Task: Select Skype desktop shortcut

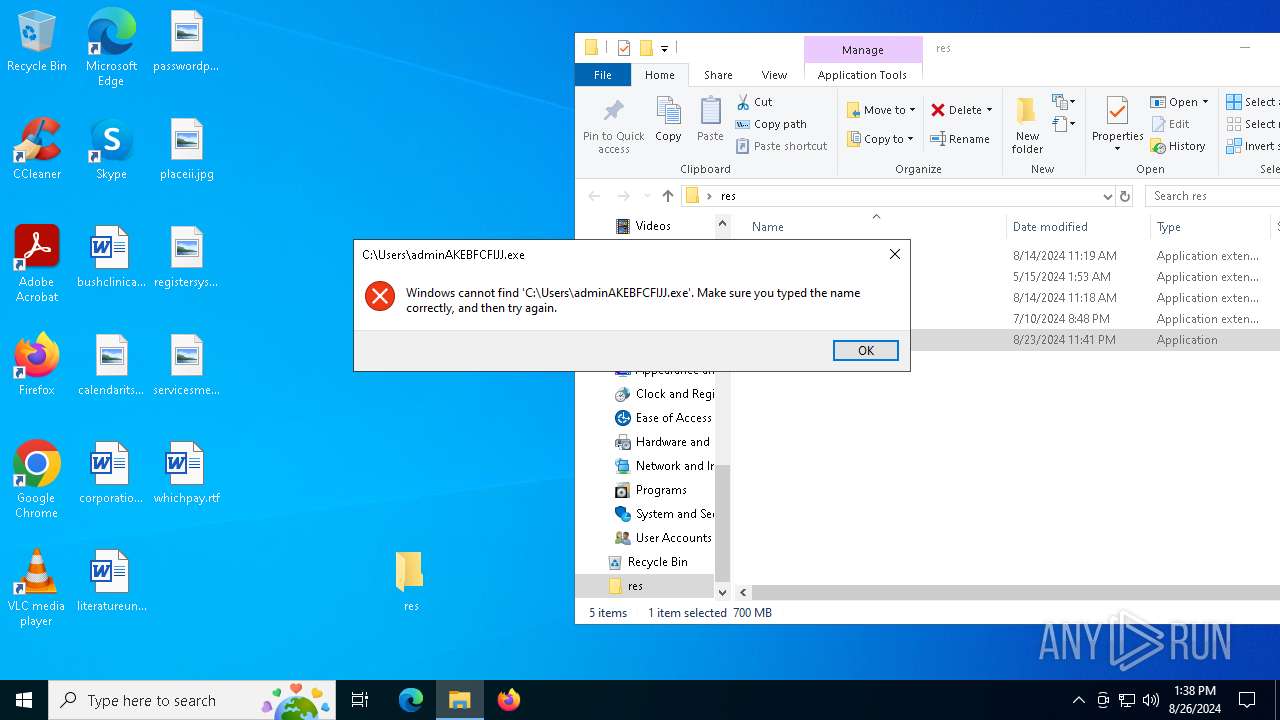Action: point(111,150)
